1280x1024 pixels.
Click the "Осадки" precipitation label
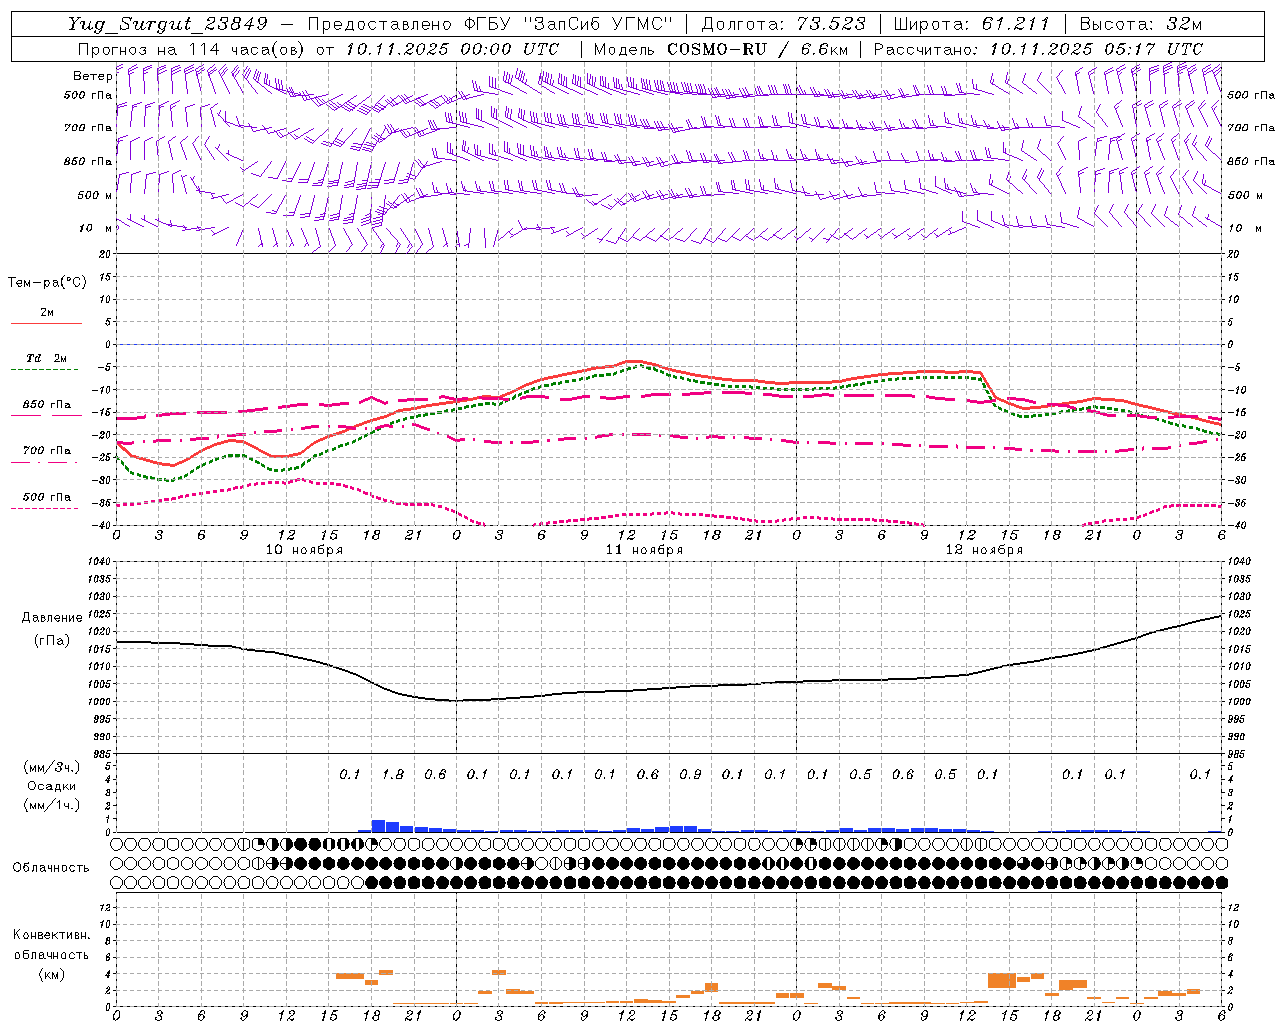pos(52,786)
